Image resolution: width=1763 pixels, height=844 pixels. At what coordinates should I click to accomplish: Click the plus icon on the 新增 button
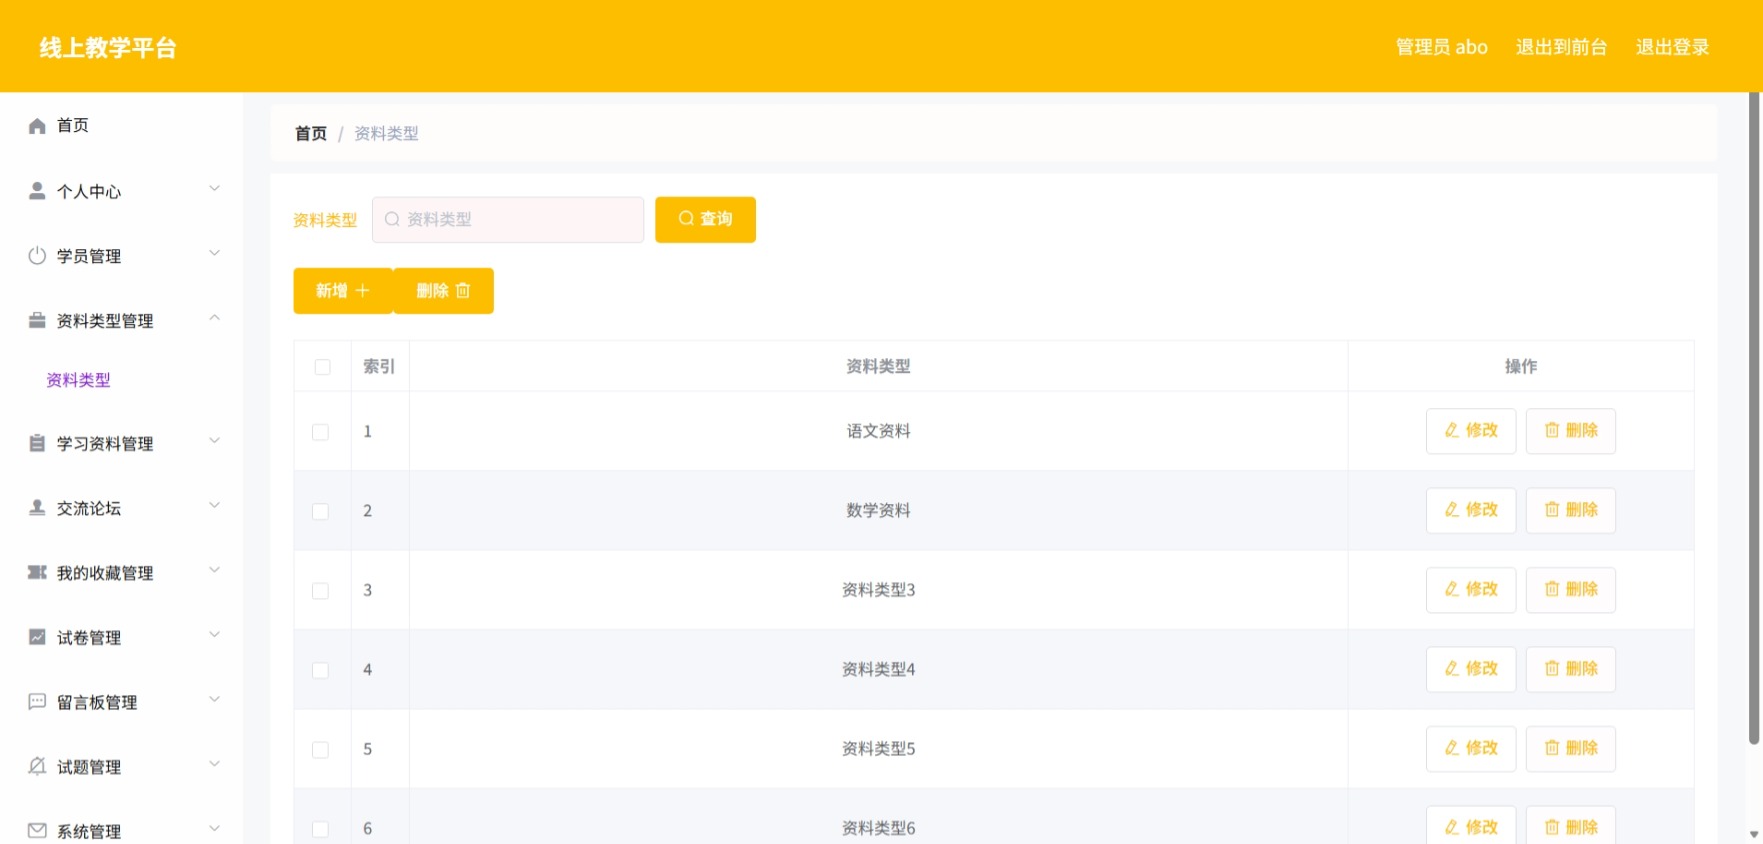click(x=362, y=290)
